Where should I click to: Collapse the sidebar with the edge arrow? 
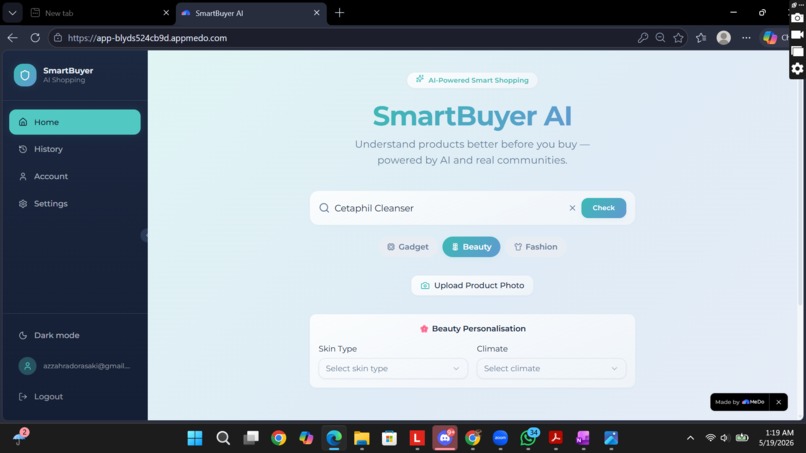point(145,235)
